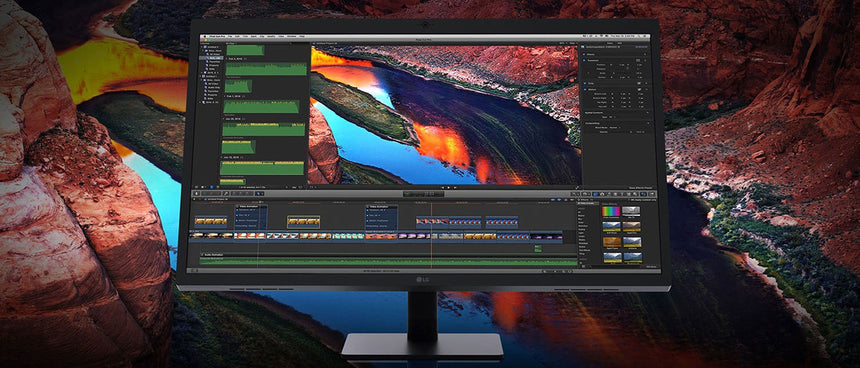Open the File menu

[x=230, y=36]
